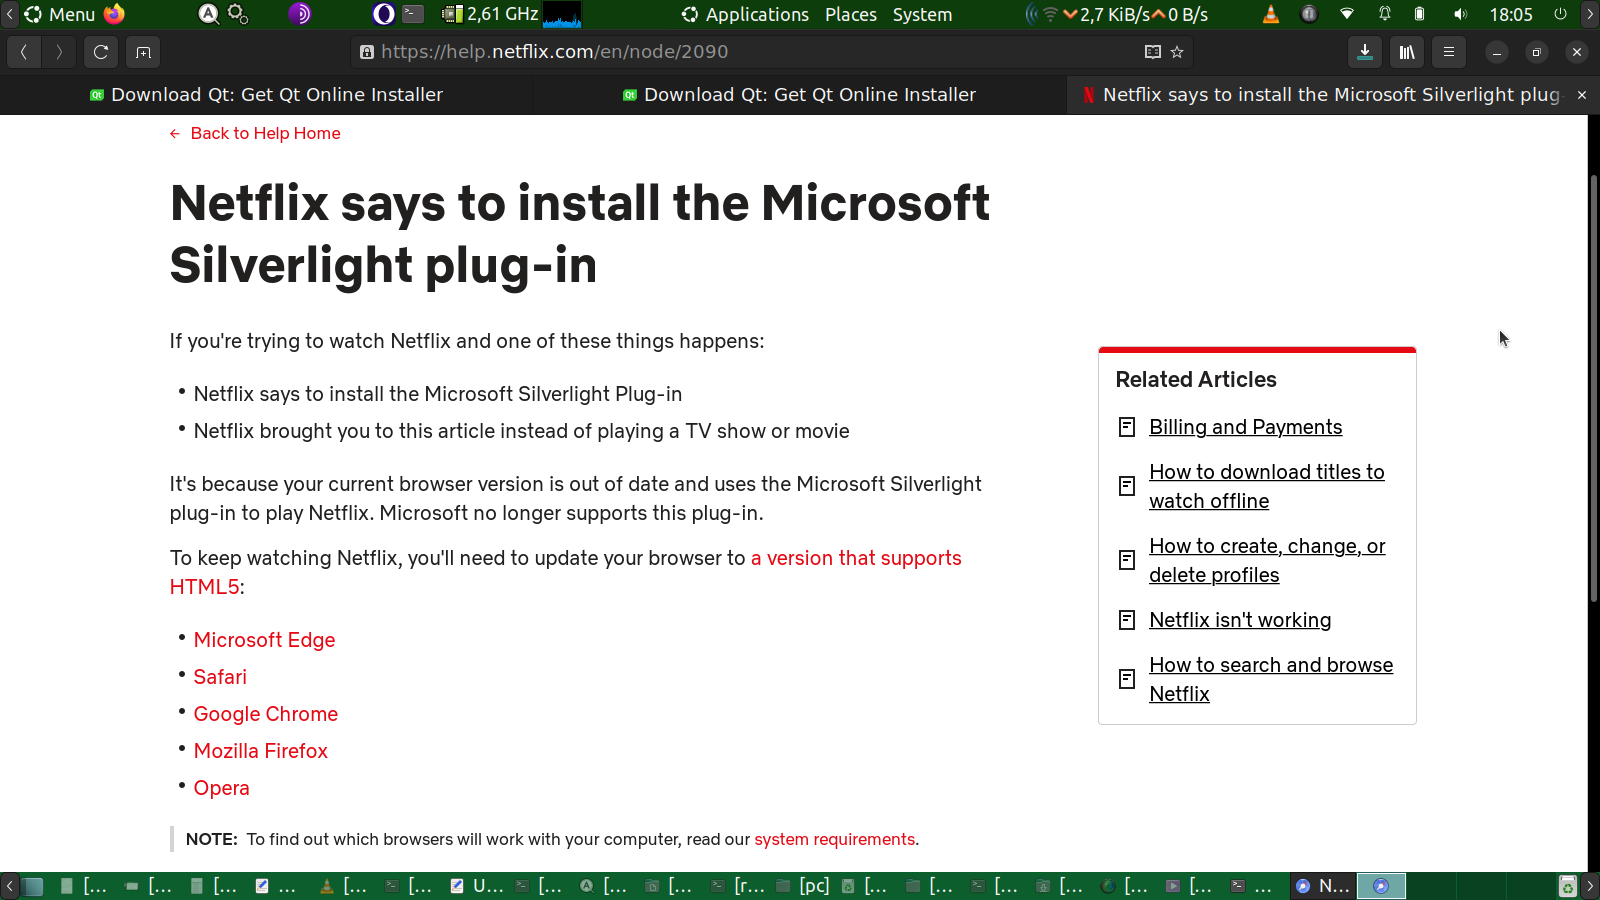Open a new tab with the toolbar button
The width and height of the screenshot is (1600, 900).
pos(143,52)
